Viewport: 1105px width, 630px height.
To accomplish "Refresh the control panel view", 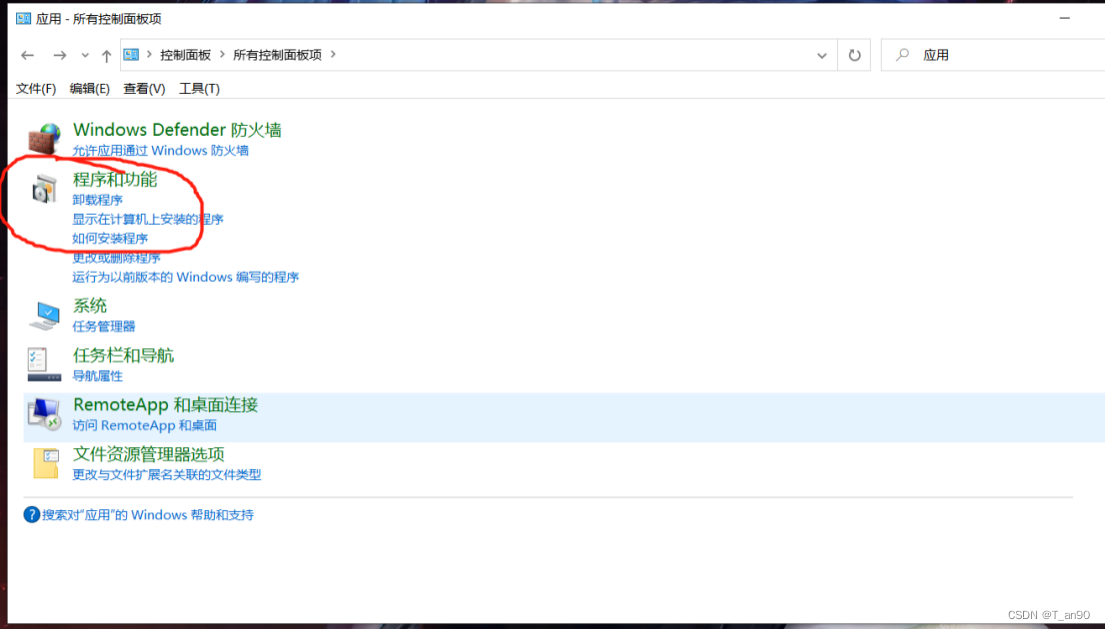I will tap(854, 55).
